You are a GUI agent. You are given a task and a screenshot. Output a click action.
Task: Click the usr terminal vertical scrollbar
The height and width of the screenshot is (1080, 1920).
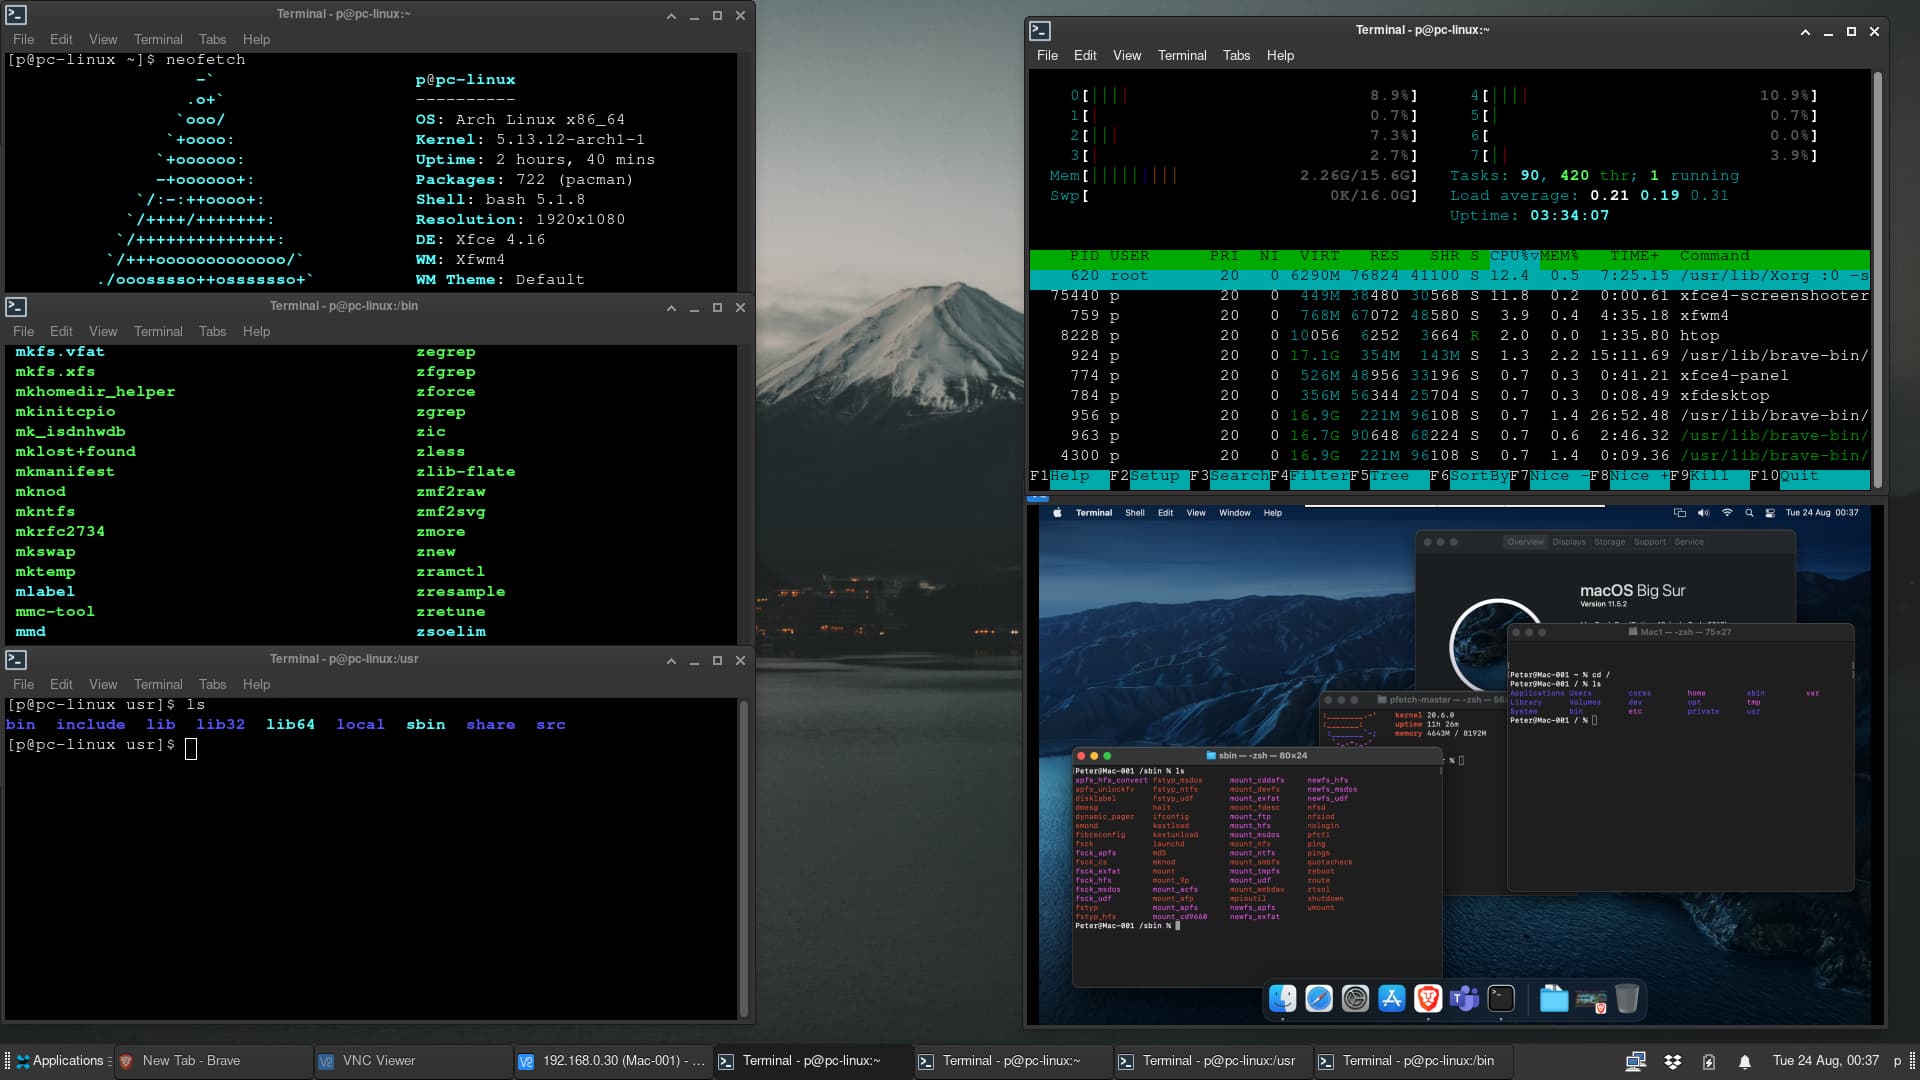coord(743,859)
